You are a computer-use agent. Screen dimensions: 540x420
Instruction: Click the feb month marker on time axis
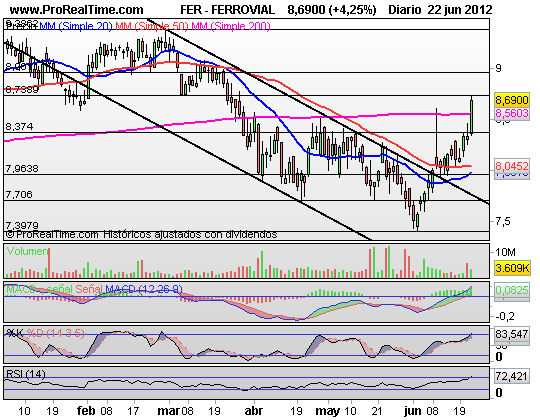tap(86, 411)
